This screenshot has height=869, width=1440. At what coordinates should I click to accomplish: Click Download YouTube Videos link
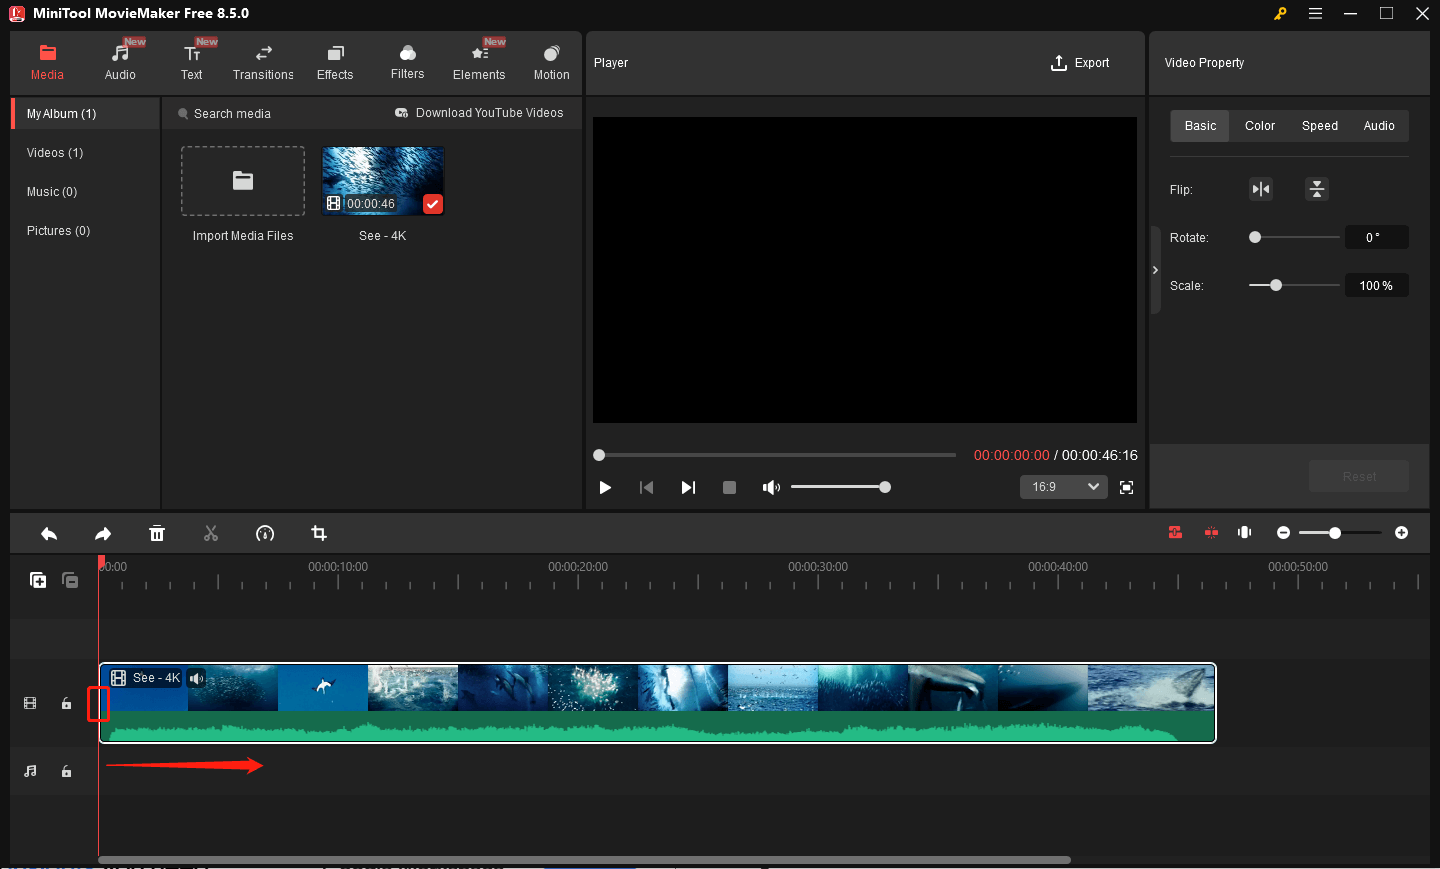point(479,113)
